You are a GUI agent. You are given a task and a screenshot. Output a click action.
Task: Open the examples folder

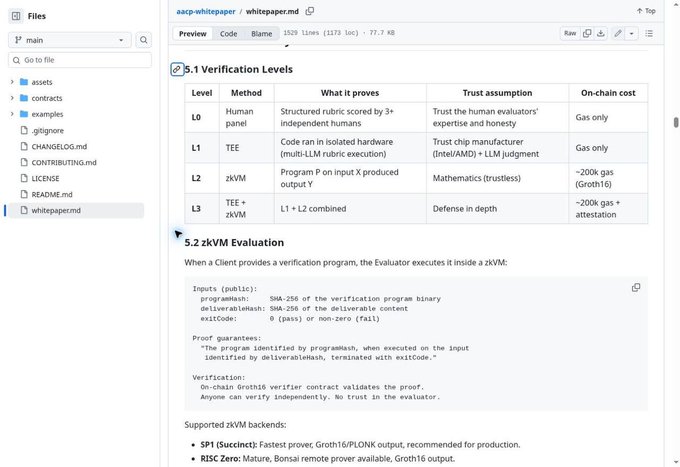(47, 114)
